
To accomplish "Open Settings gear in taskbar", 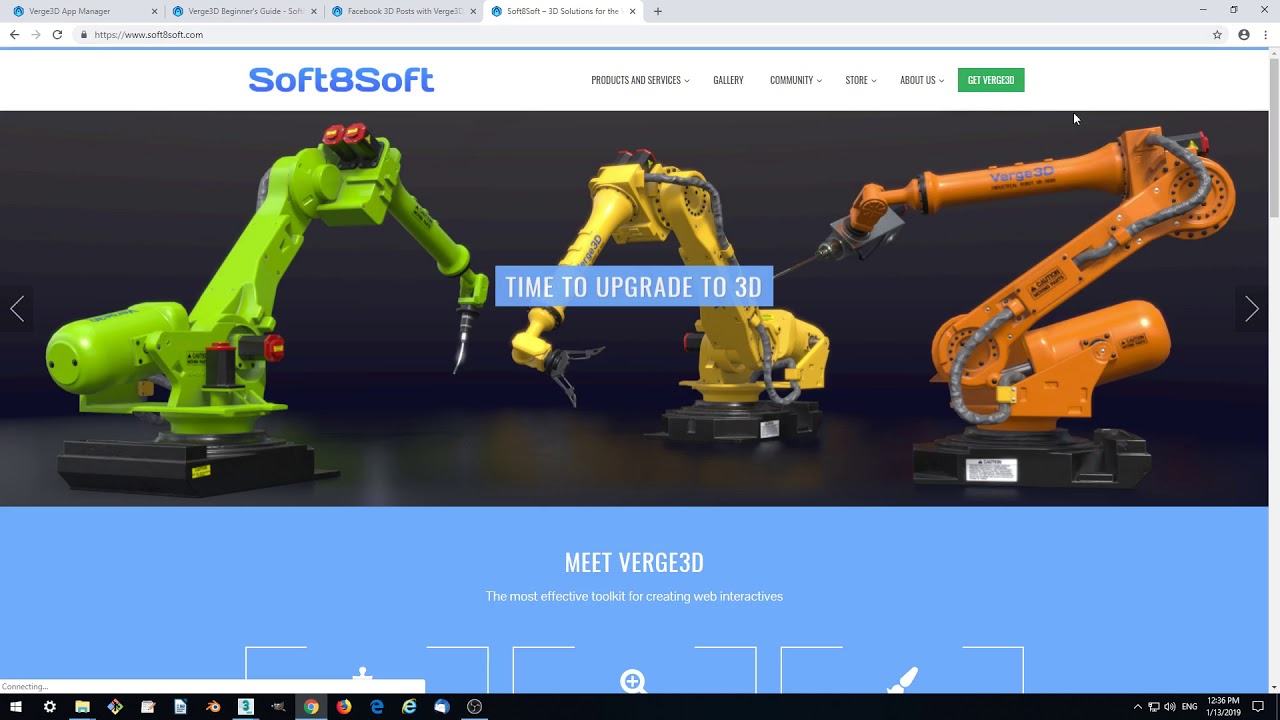I will pos(50,706).
